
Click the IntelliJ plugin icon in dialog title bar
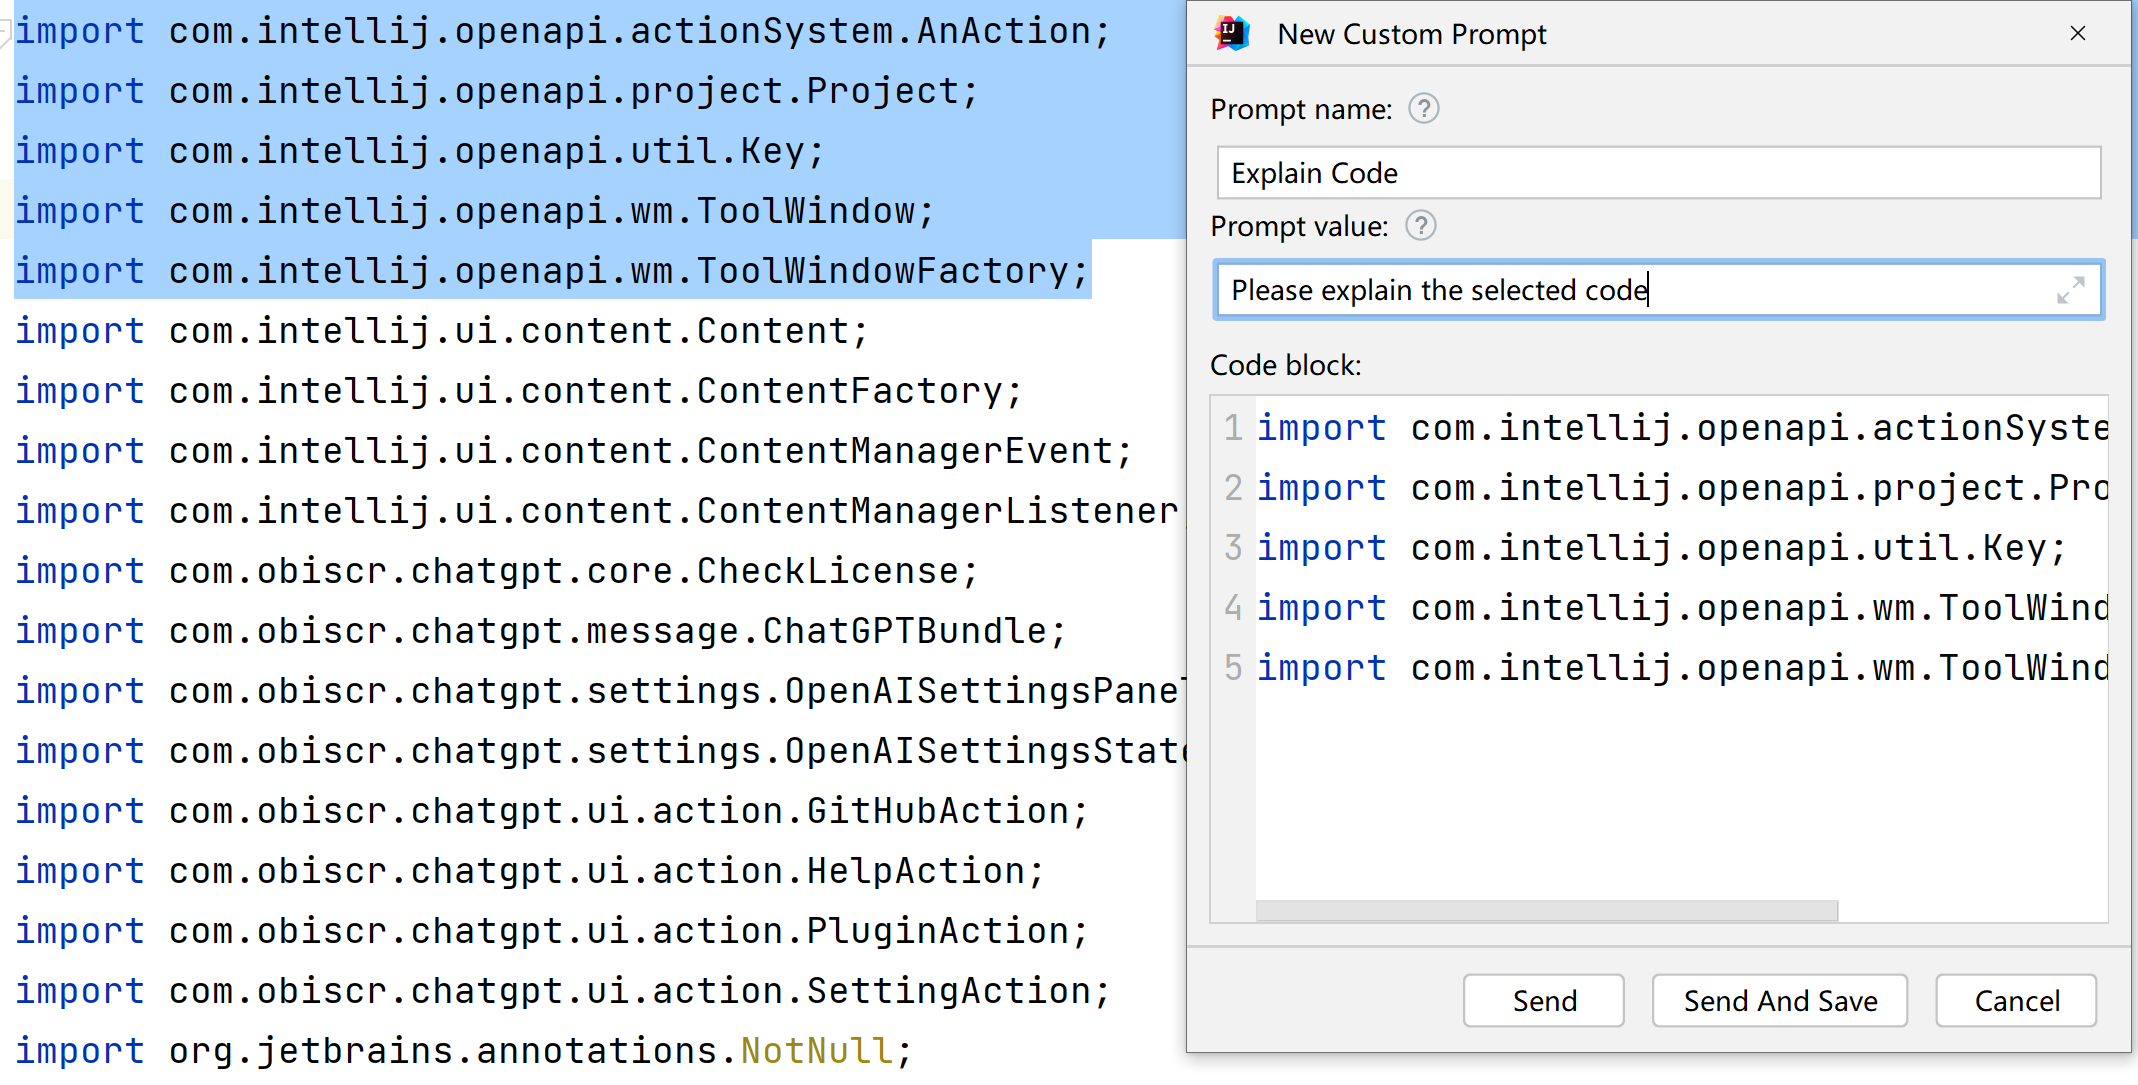[x=1232, y=33]
